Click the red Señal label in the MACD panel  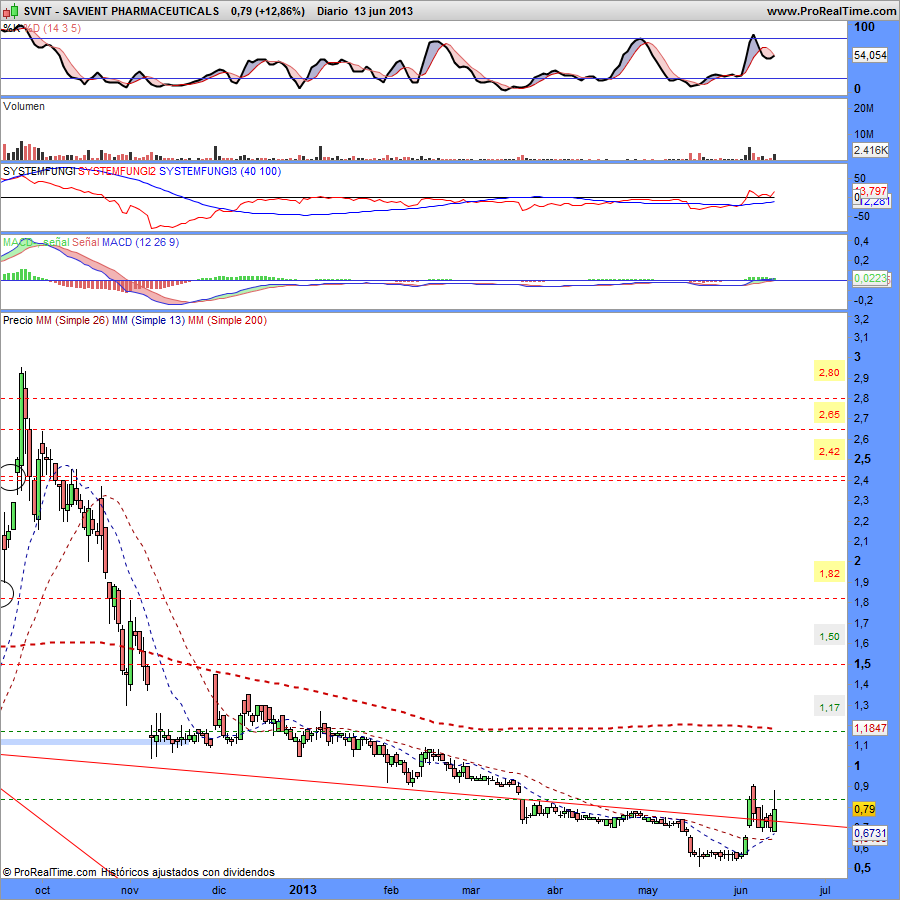86,242
